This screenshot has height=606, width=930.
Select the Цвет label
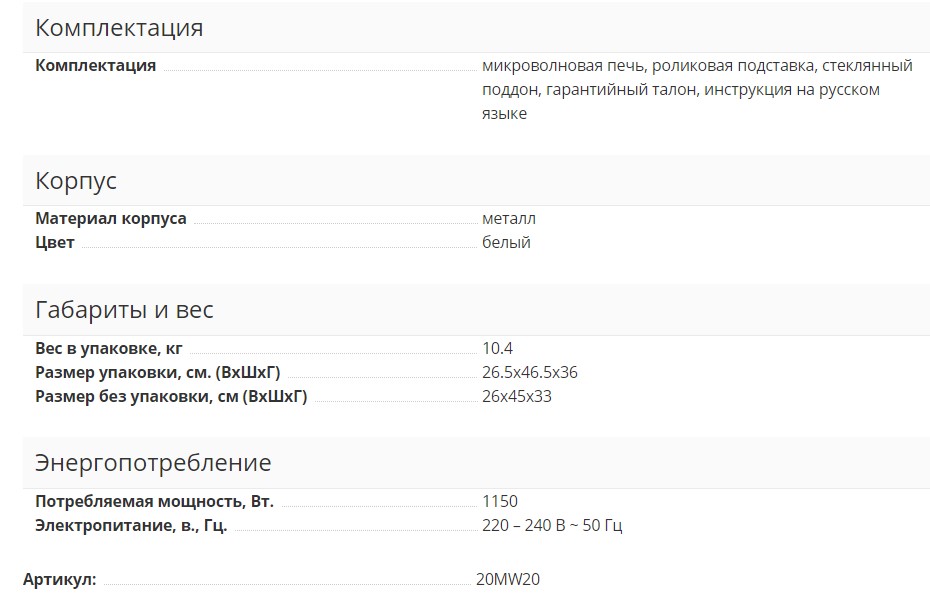click(55, 242)
